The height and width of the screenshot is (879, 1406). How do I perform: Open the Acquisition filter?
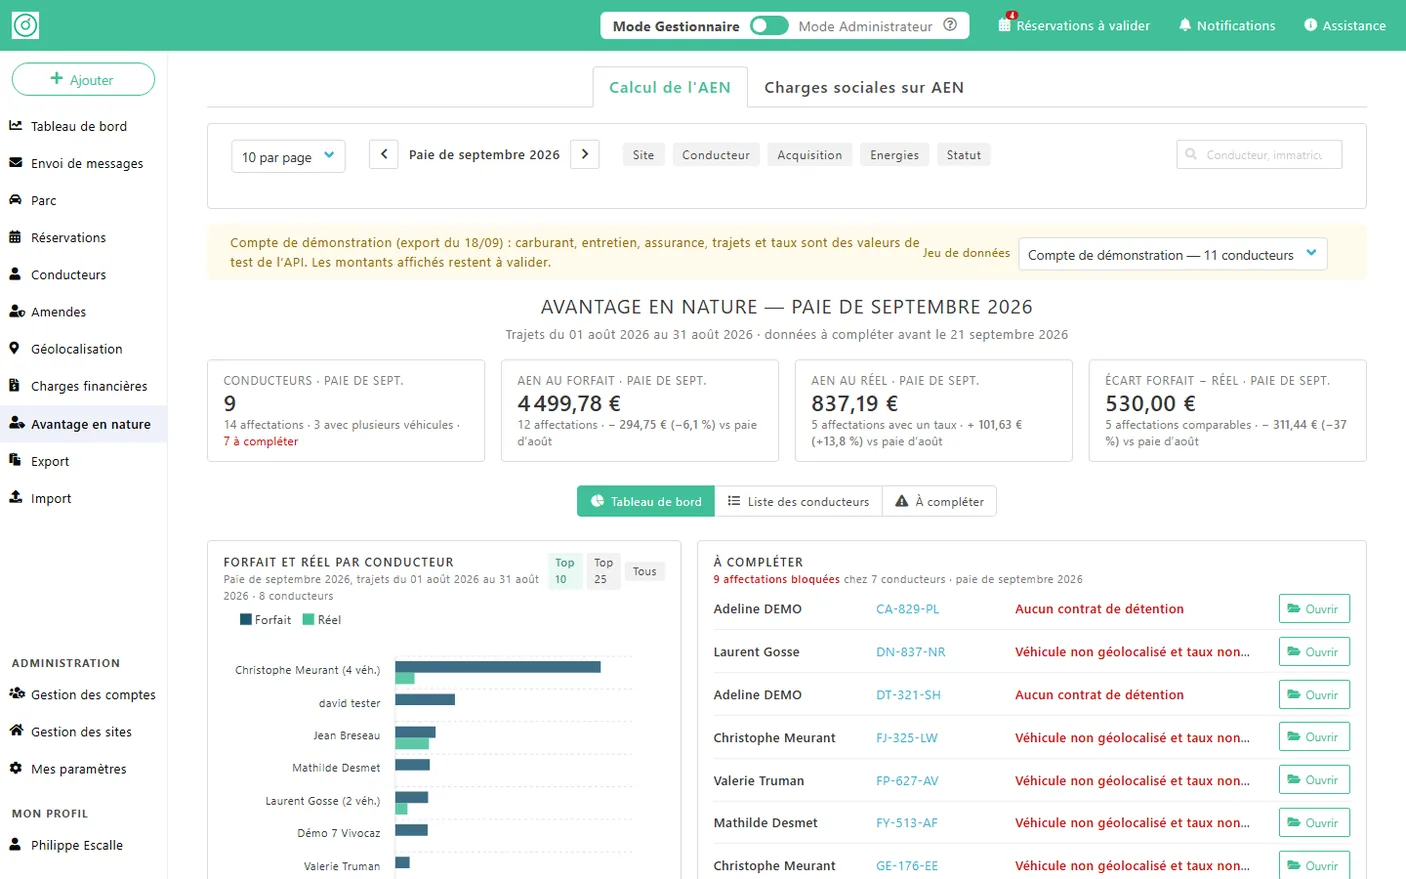click(809, 155)
